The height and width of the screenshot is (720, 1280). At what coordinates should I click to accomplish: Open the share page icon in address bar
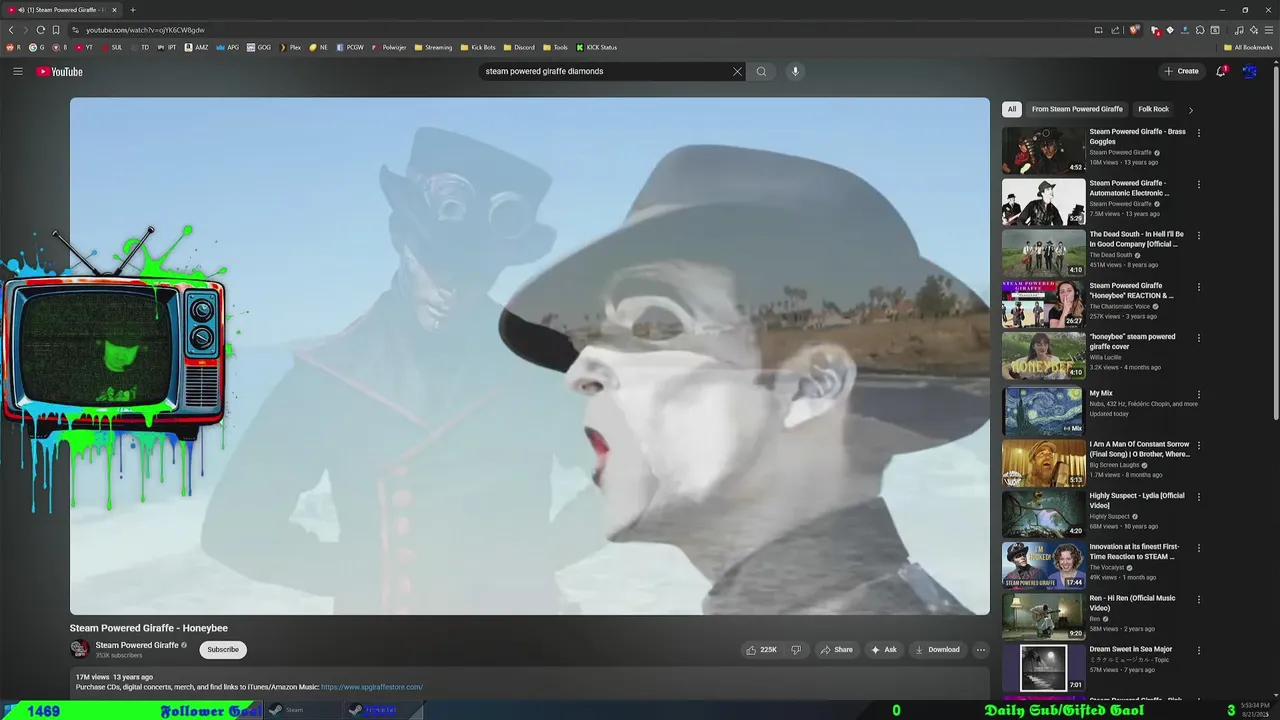1115,30
